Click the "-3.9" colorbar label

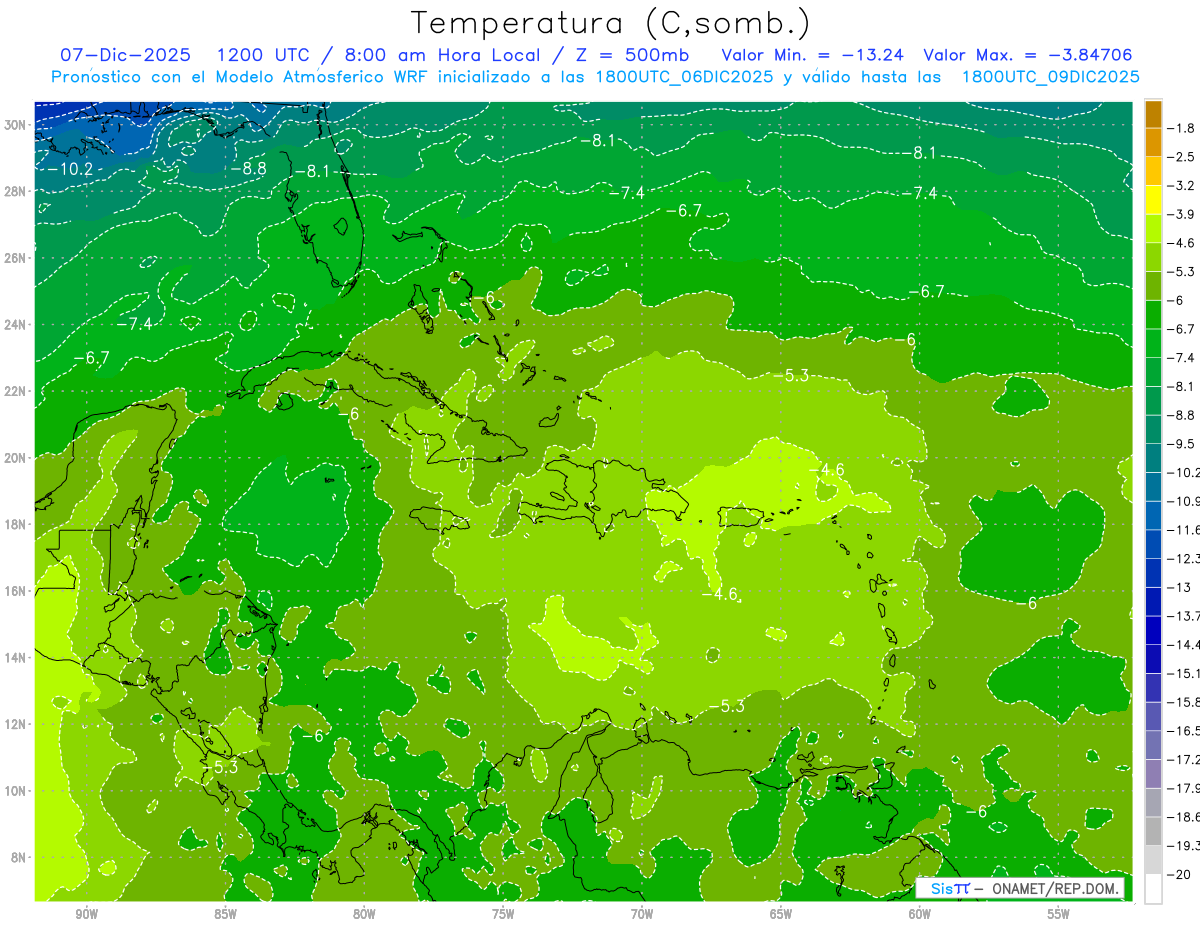point(1182,214)
